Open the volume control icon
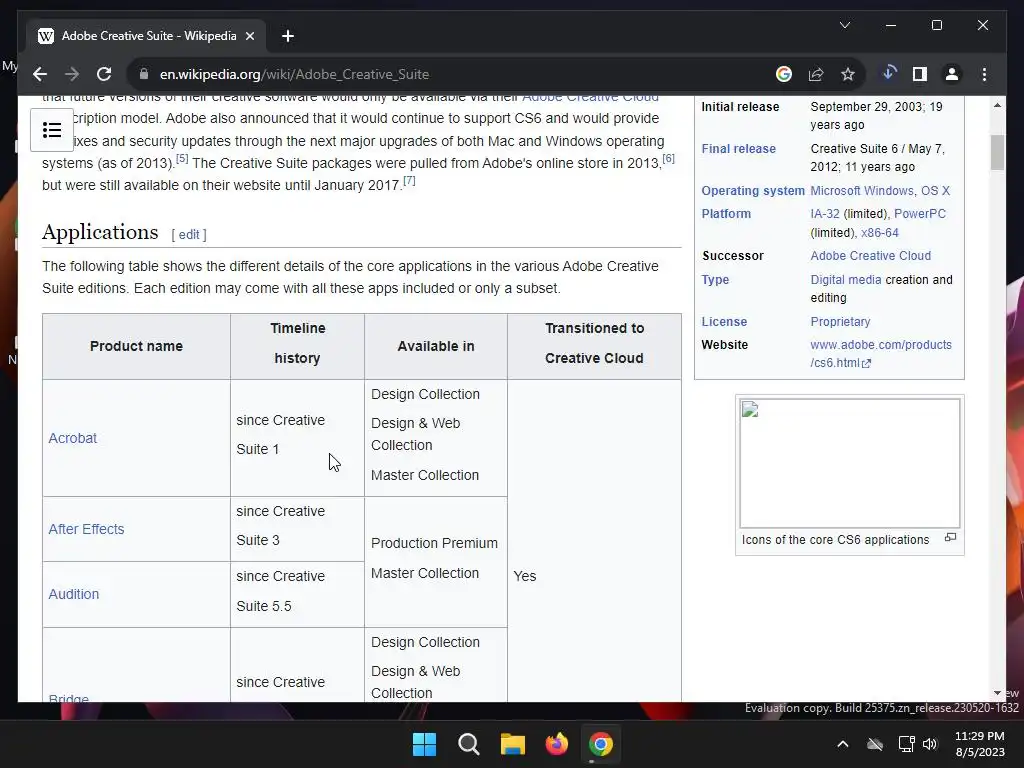Viewport: 1024px width, 768px height. pos(930,744)
